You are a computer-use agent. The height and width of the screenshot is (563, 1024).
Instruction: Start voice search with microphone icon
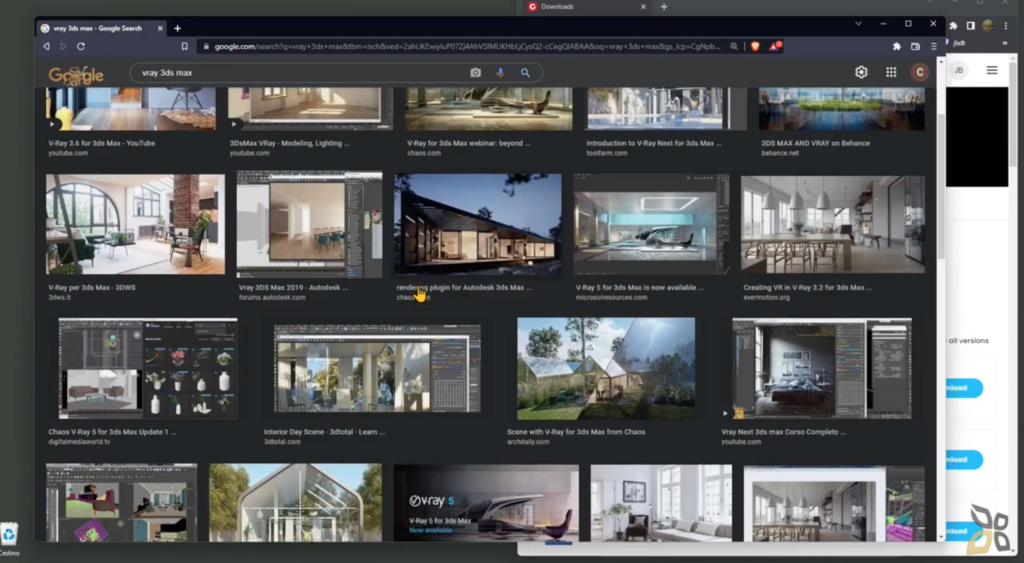point(500,72)
